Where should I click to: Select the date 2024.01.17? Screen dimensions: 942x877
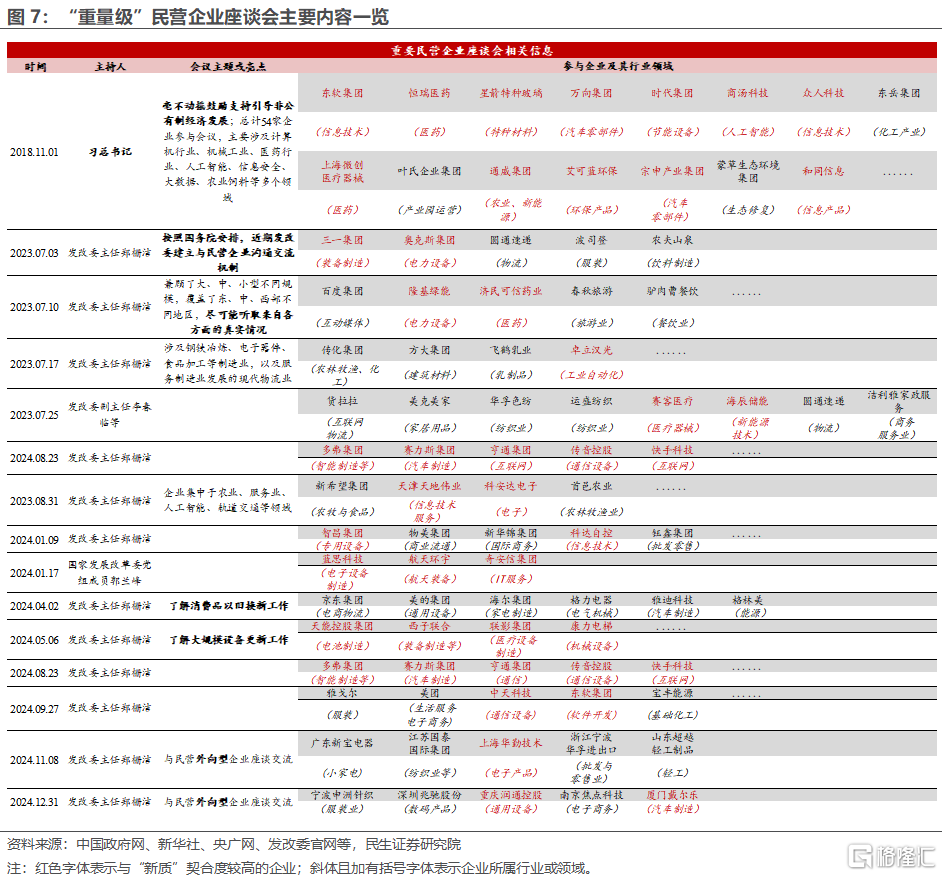[x=34, y=573]
